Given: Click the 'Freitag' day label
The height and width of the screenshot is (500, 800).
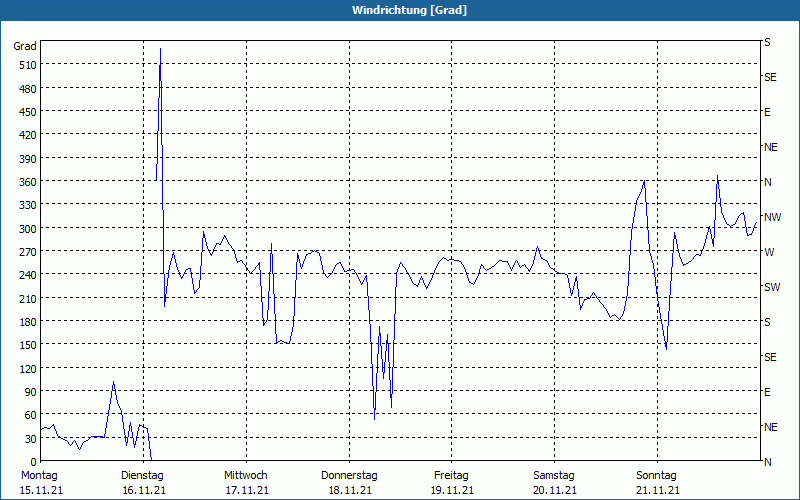Looking at the screenshot, I should click(452, 476).
